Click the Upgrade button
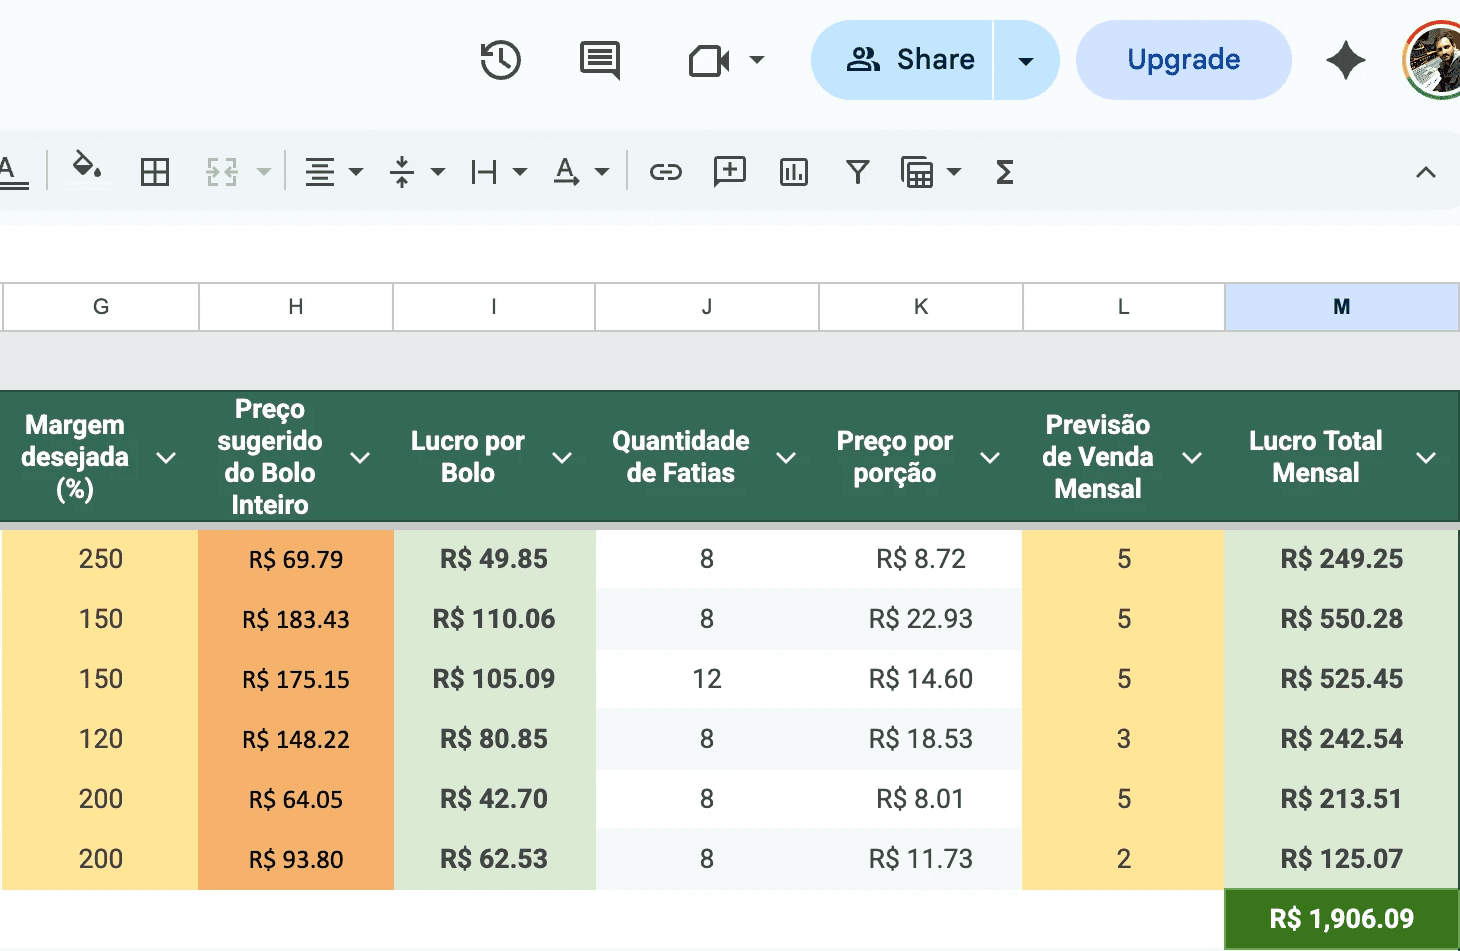The width and height of the screenshot is (1460, 951). [x=1183, y=60]
